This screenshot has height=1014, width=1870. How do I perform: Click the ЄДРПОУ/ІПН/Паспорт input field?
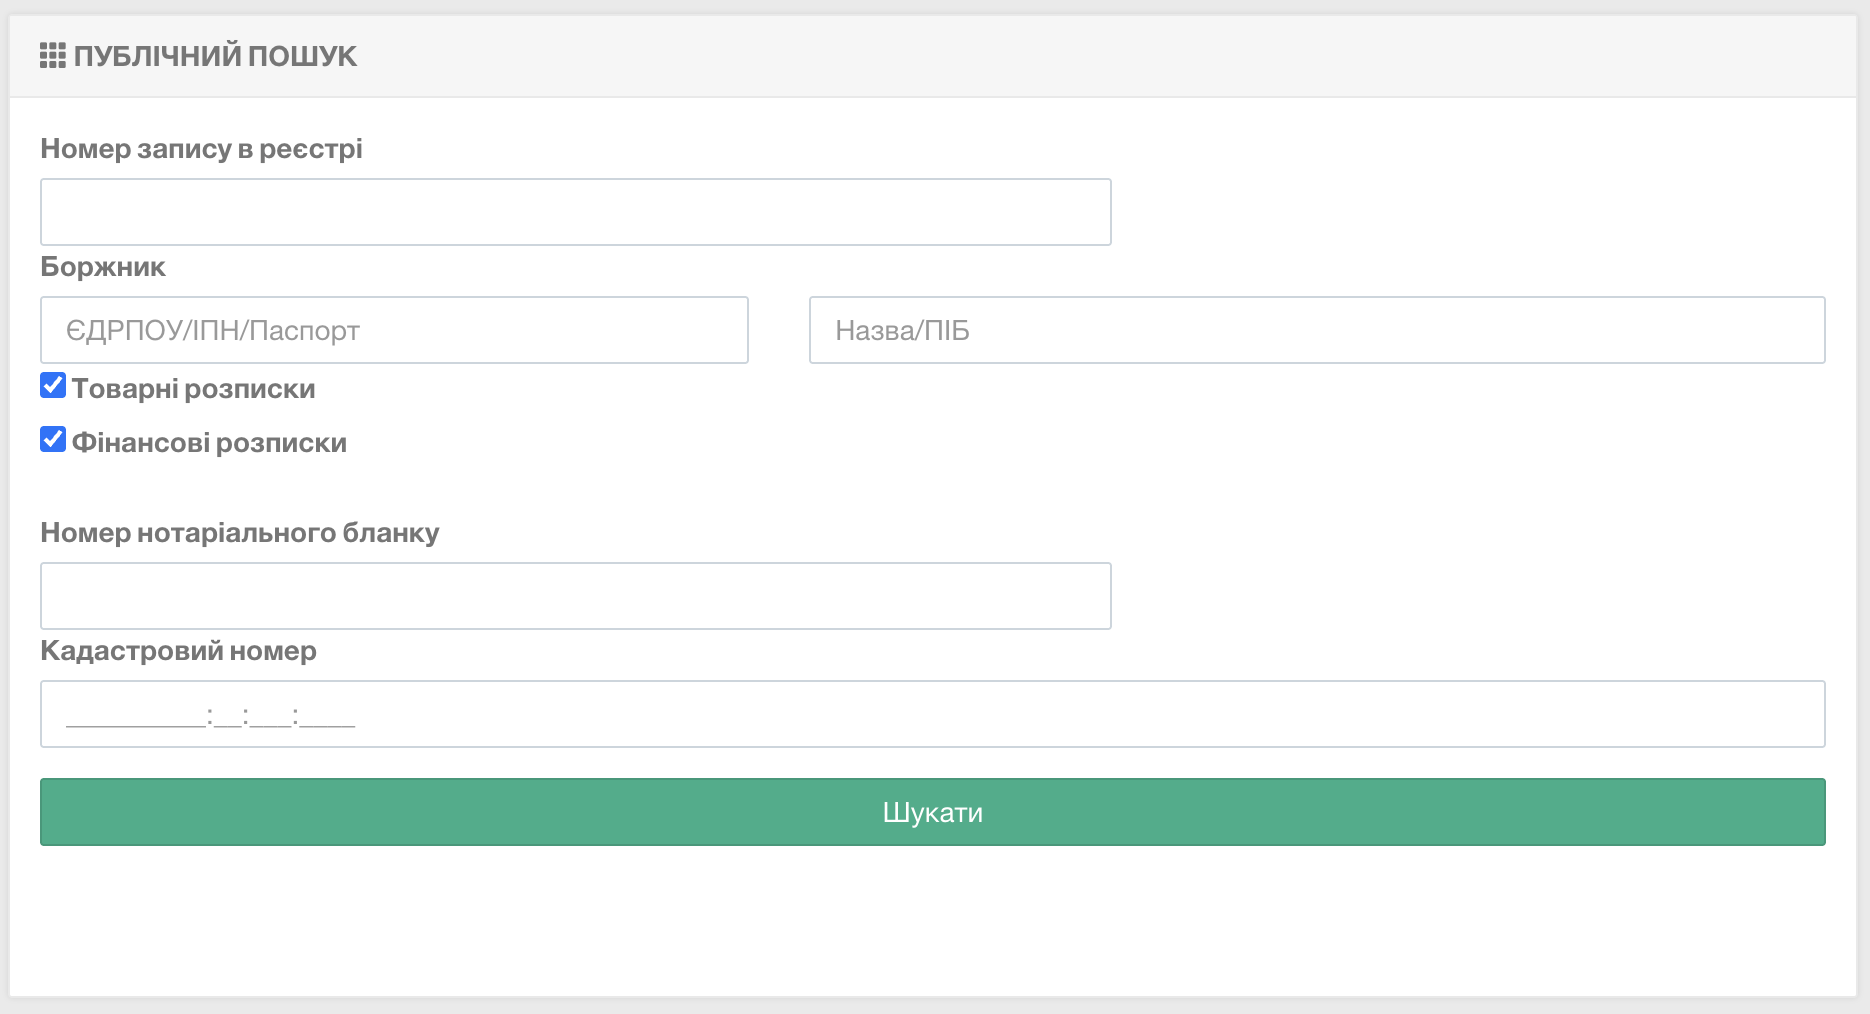[x=394, y=330]
